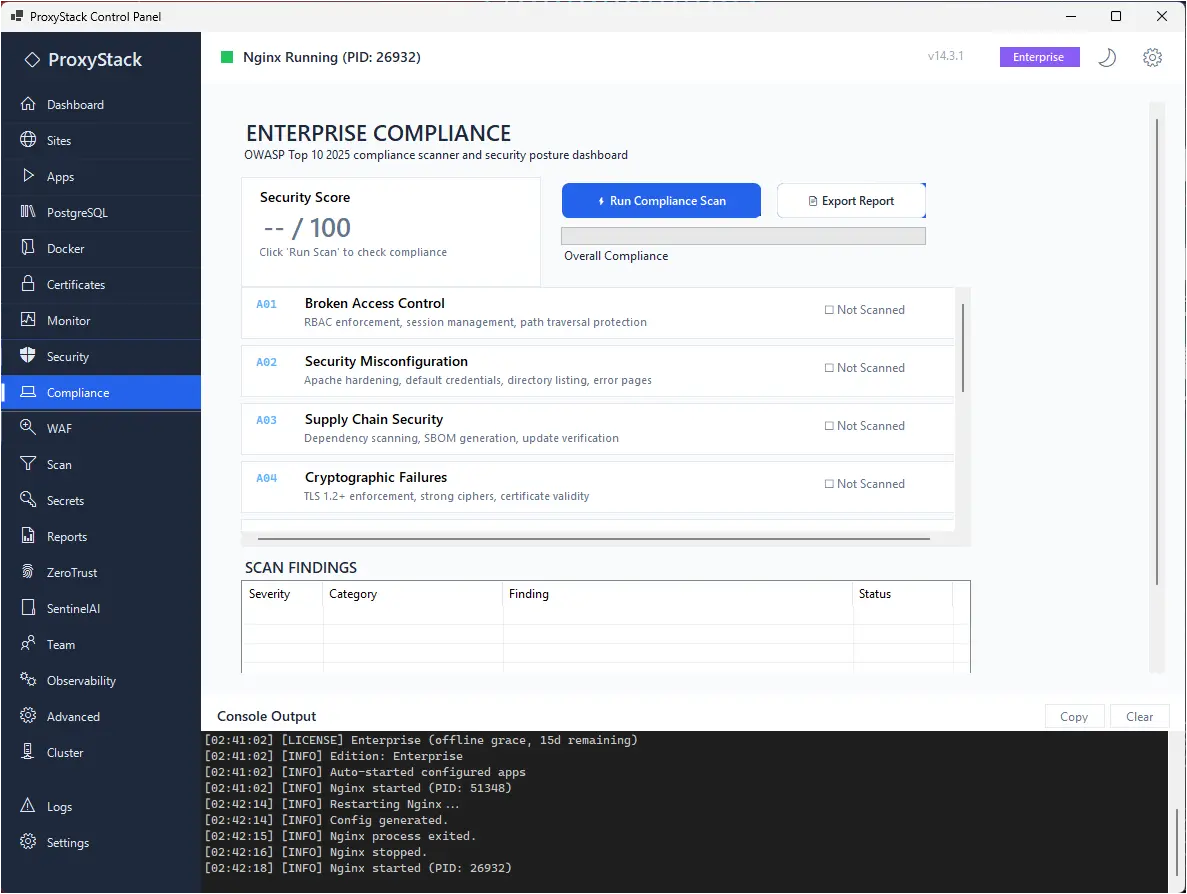
Task: Clear the console output
Action: coord(1139,716)
